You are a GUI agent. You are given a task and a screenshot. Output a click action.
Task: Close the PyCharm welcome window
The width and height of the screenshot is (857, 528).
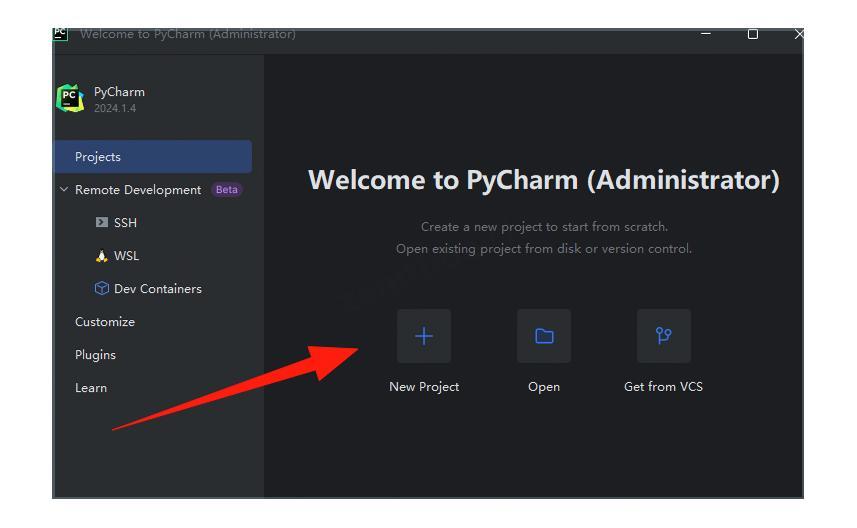[x=799, y=34]
